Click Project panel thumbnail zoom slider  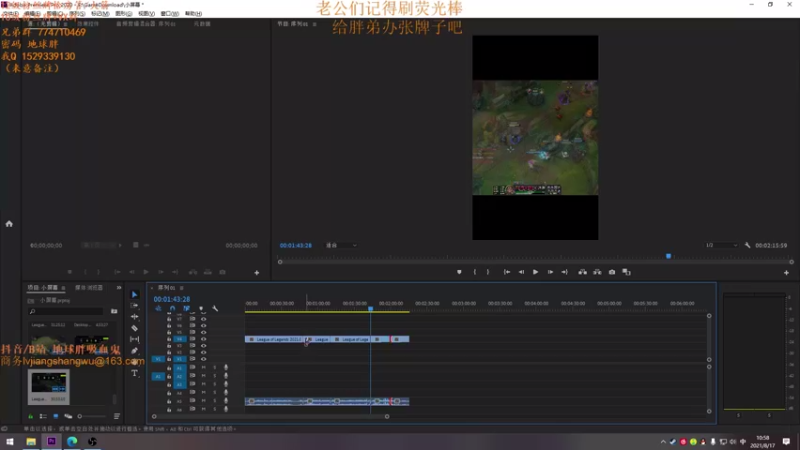[92, 416]
